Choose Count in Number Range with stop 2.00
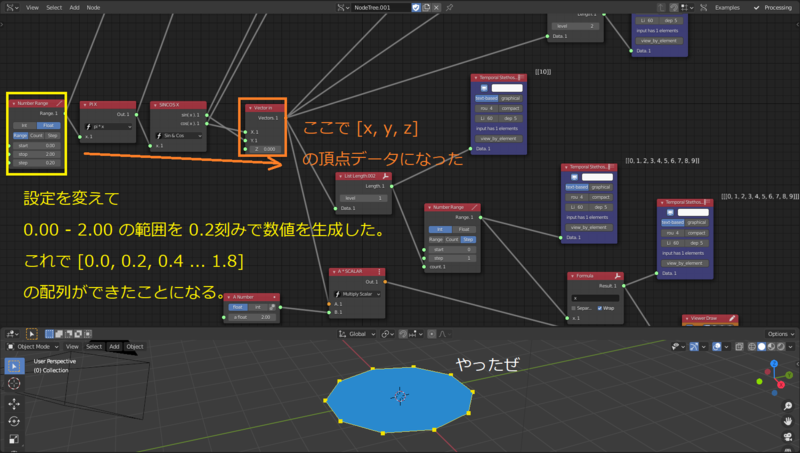Screen dimensions: 800x453 point(37,136)
